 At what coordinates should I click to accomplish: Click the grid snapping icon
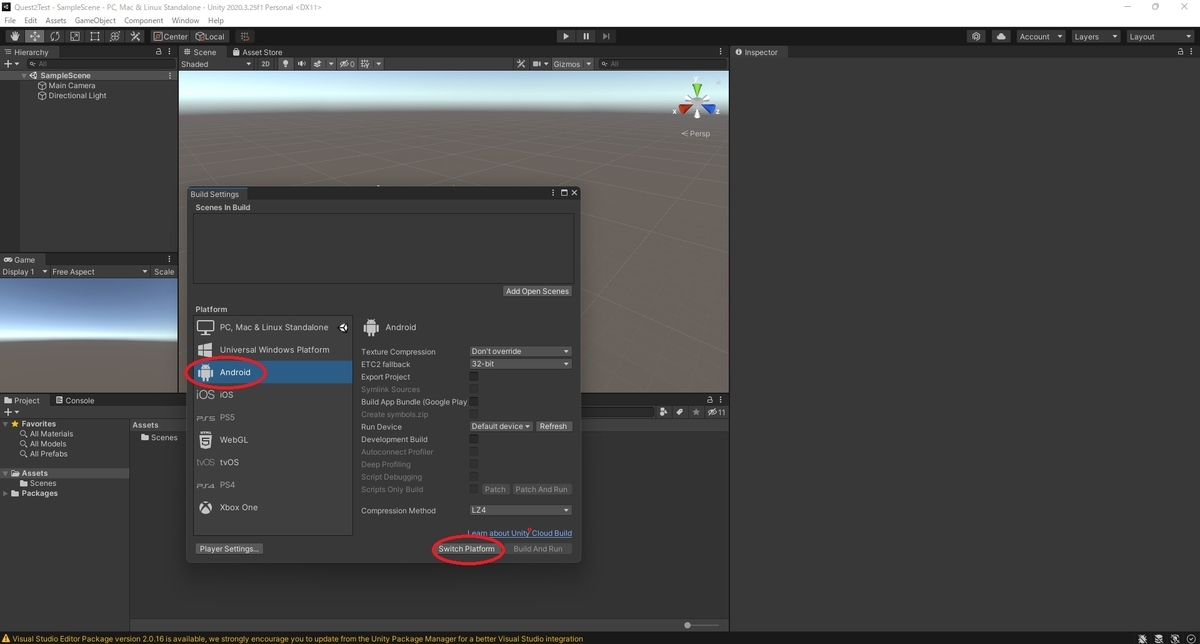tap(245, 36)
